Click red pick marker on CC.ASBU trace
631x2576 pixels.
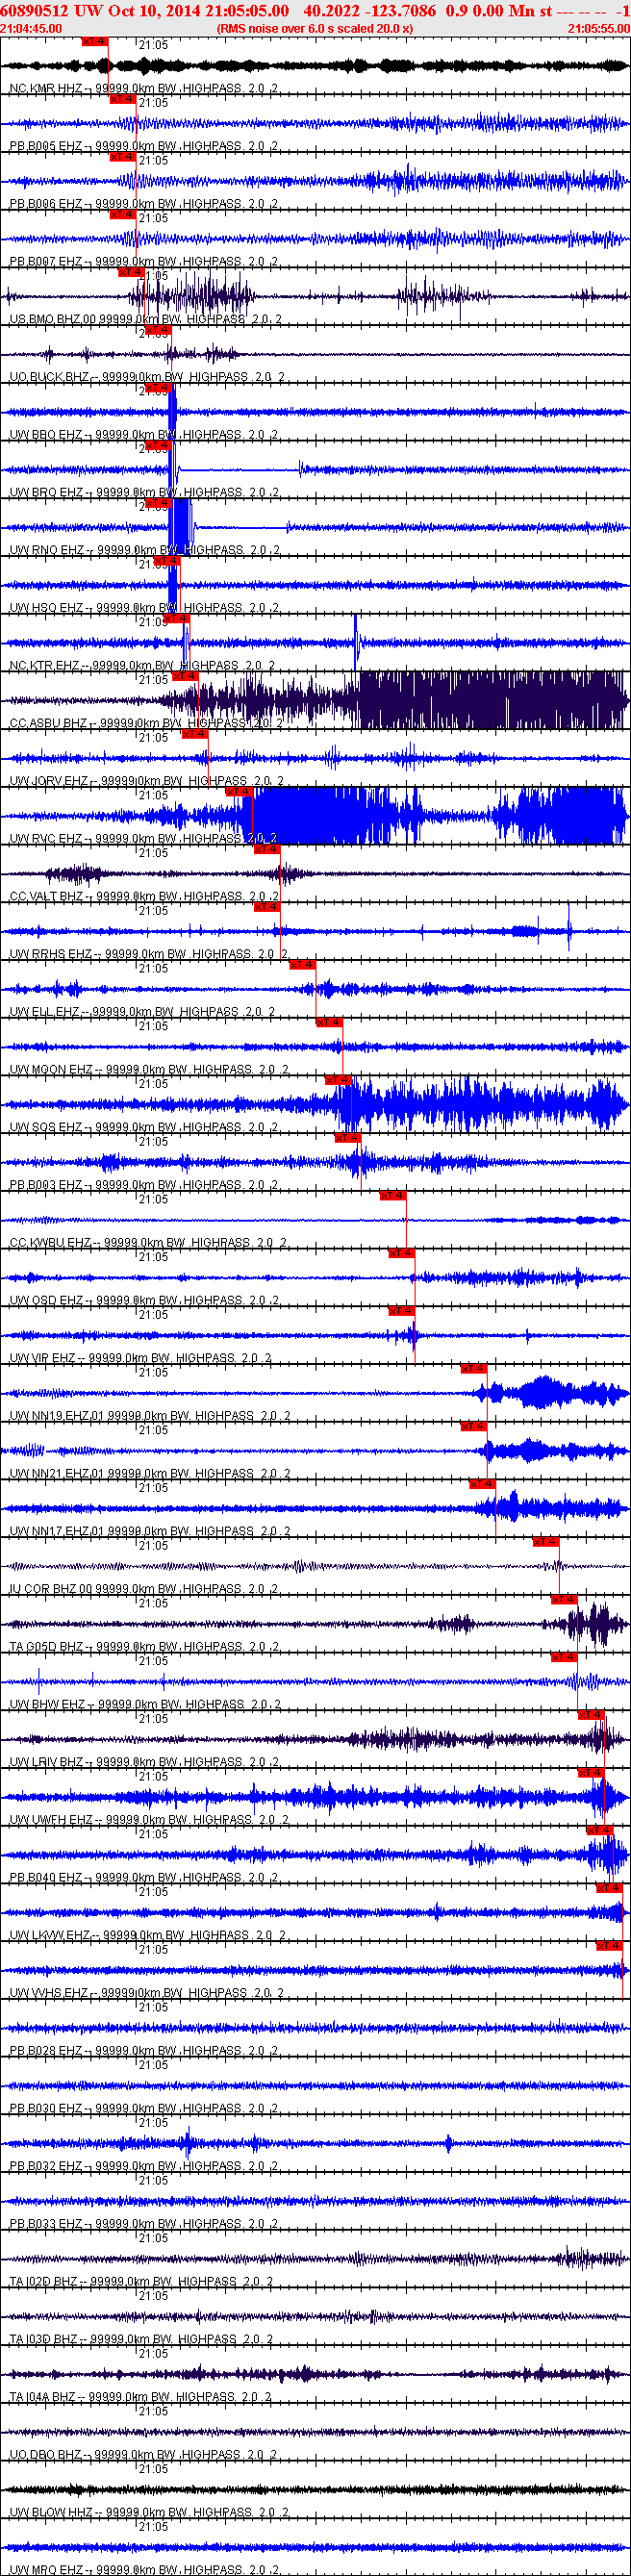tap(185, 677)
